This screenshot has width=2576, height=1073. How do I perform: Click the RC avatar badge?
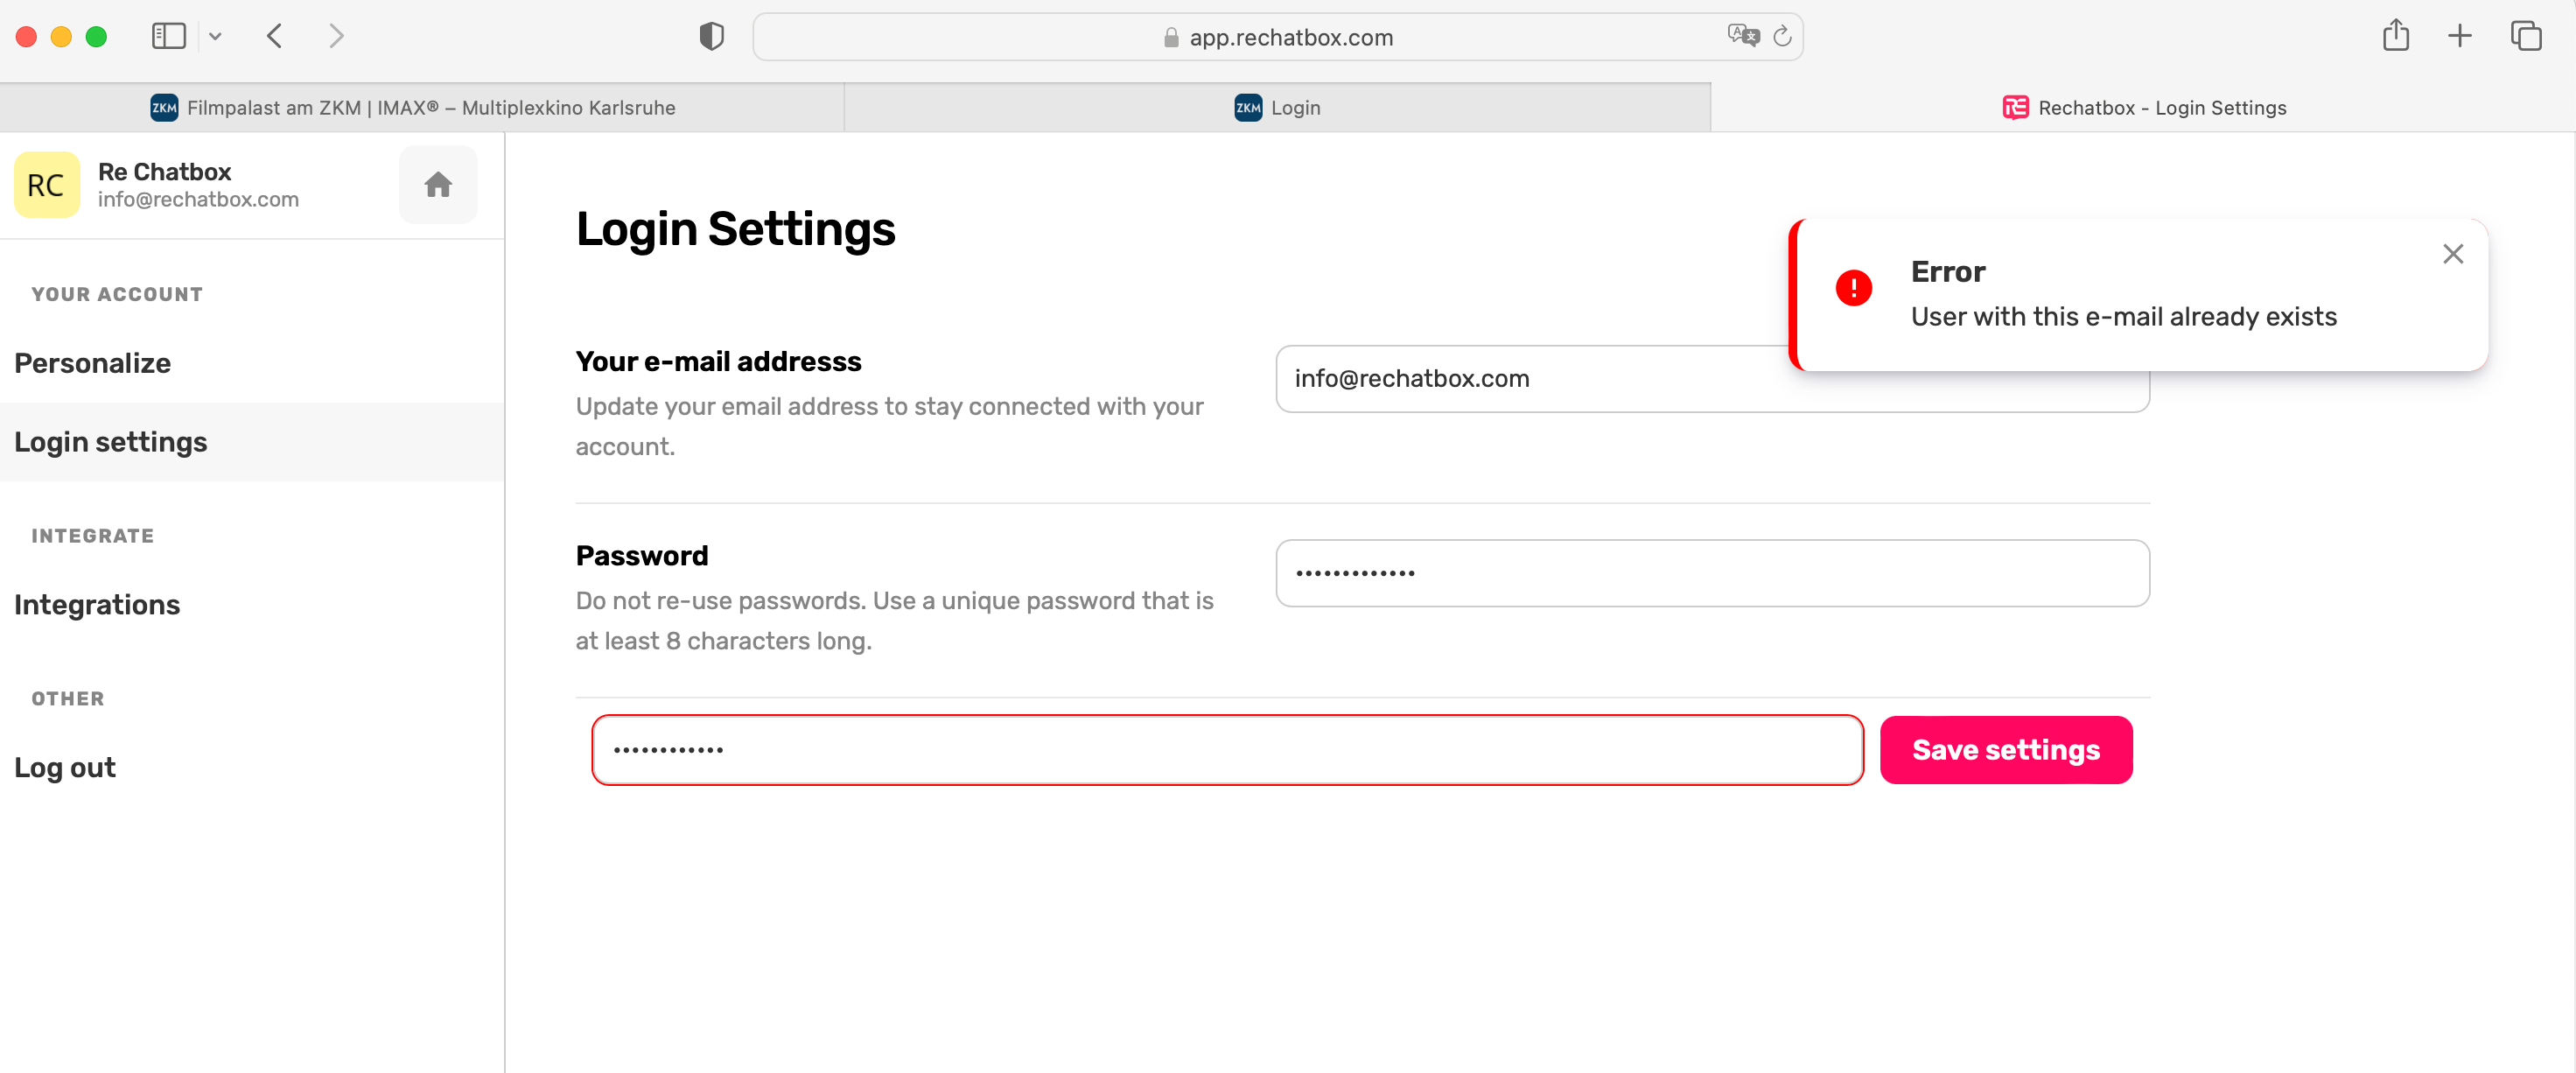[x=46, y=184]
